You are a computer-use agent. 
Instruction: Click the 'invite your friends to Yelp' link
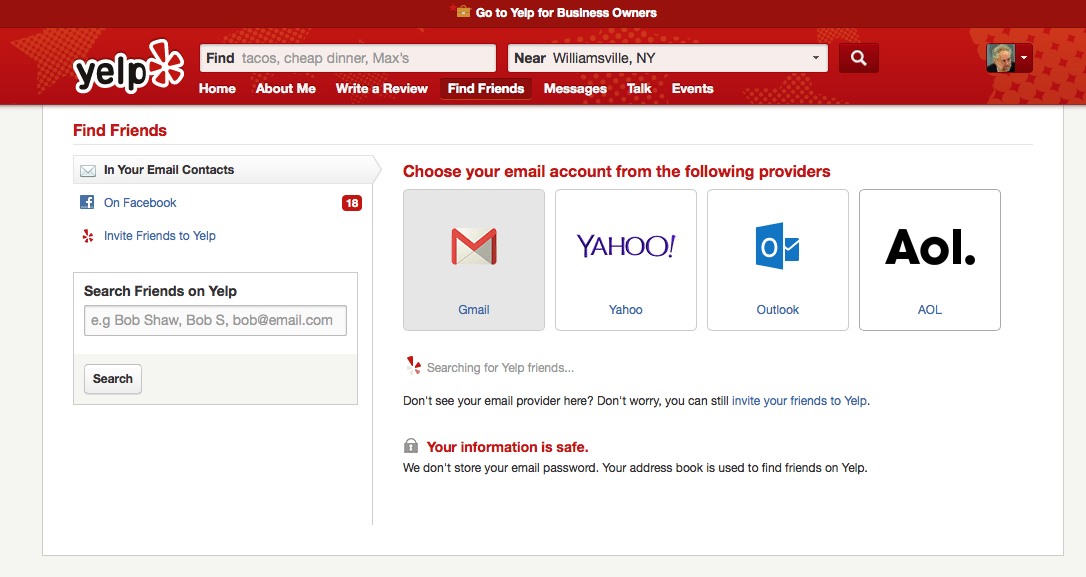(x=799, y=401)
